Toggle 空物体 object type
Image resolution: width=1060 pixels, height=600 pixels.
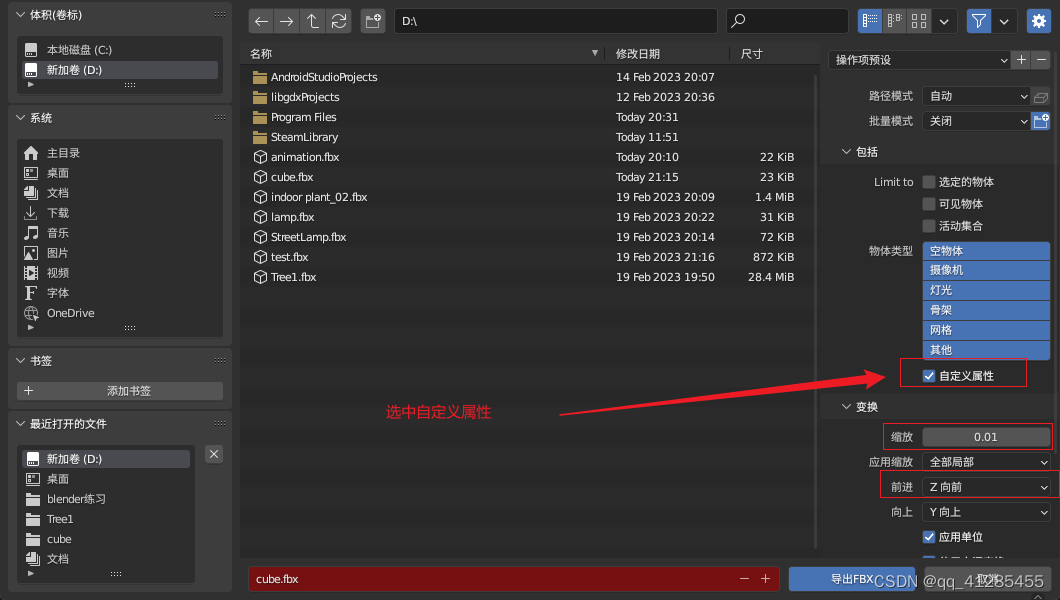tap(986, 251)
